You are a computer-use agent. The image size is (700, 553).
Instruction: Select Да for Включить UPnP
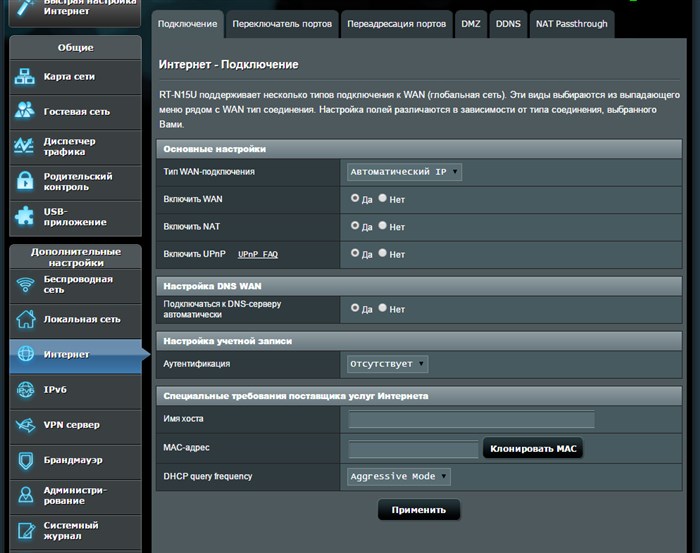[355, 253]
